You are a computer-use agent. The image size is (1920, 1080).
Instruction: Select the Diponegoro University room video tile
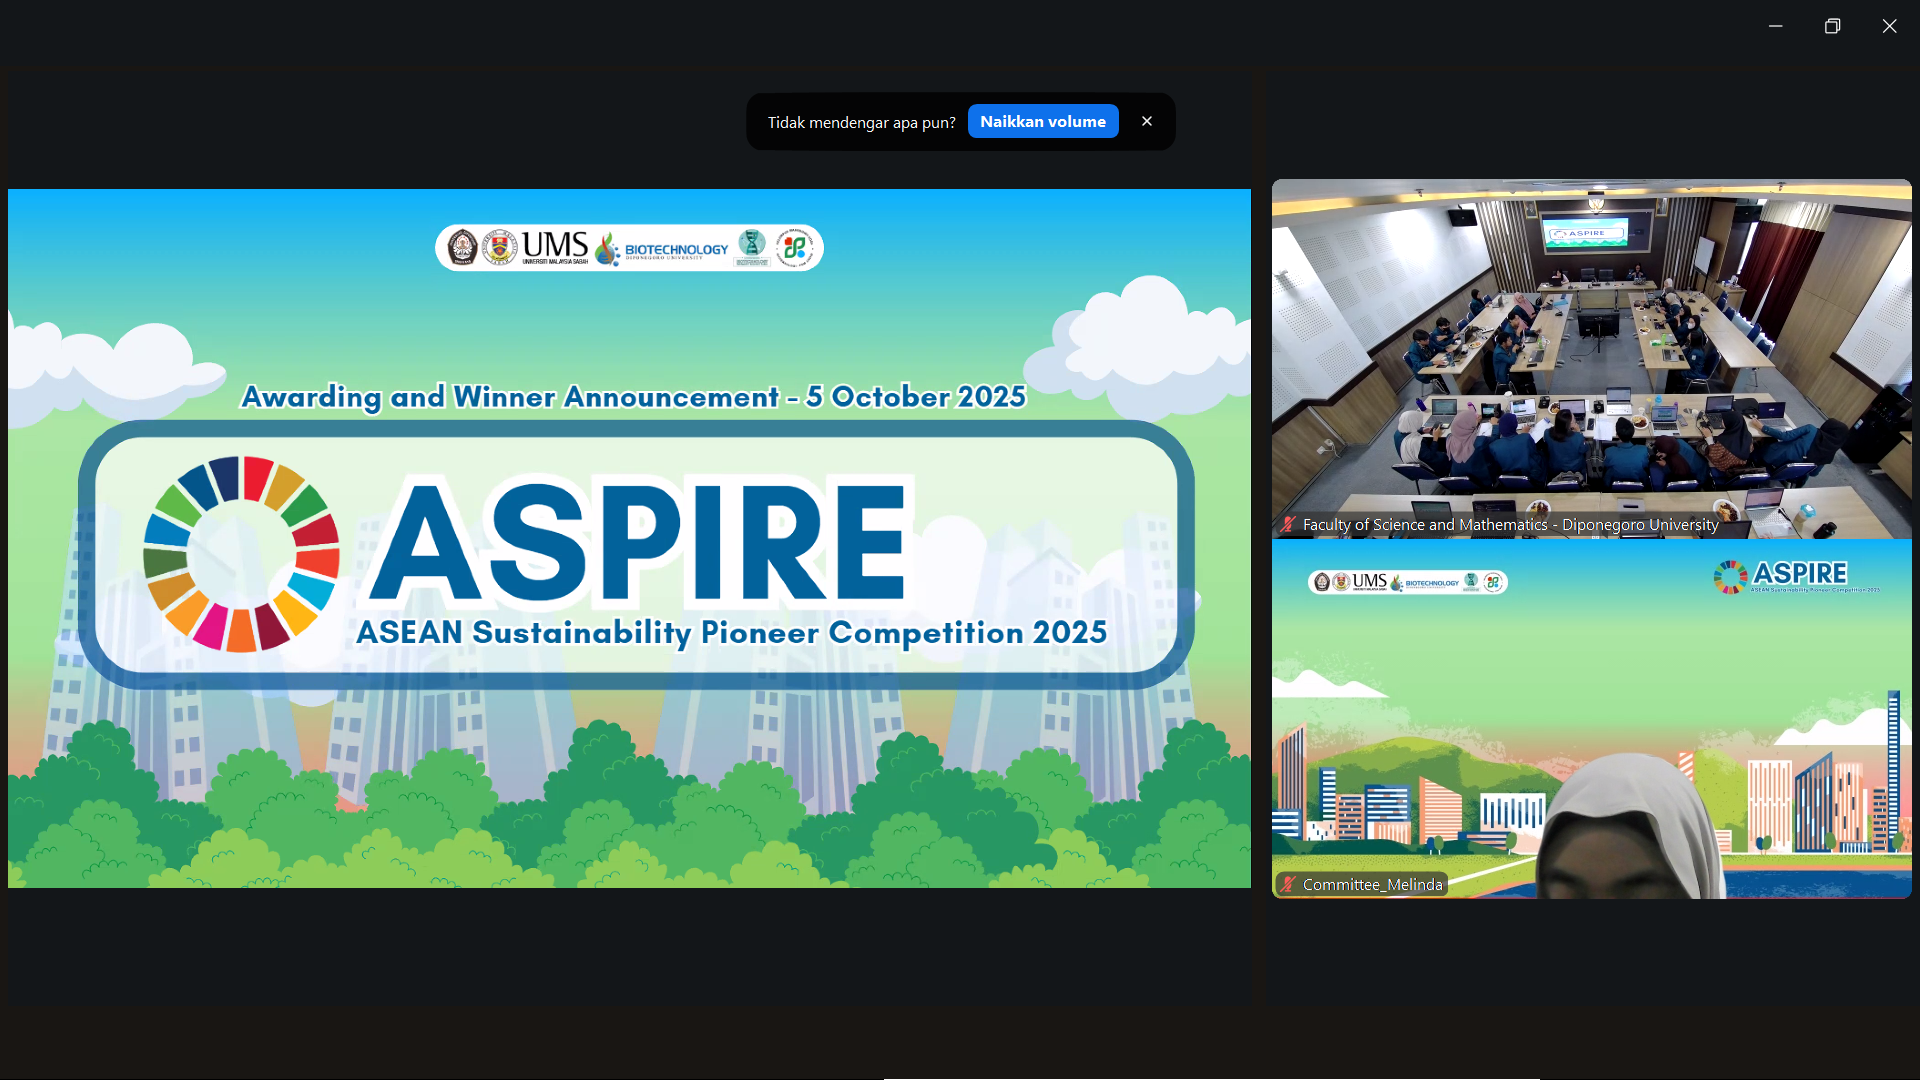(x=1590, y=360)
